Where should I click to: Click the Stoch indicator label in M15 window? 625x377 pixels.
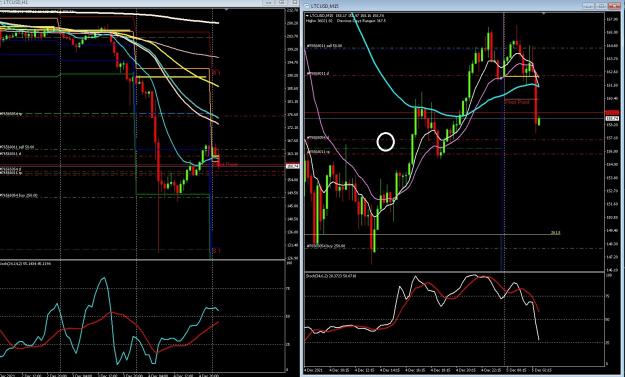(331, 276)
